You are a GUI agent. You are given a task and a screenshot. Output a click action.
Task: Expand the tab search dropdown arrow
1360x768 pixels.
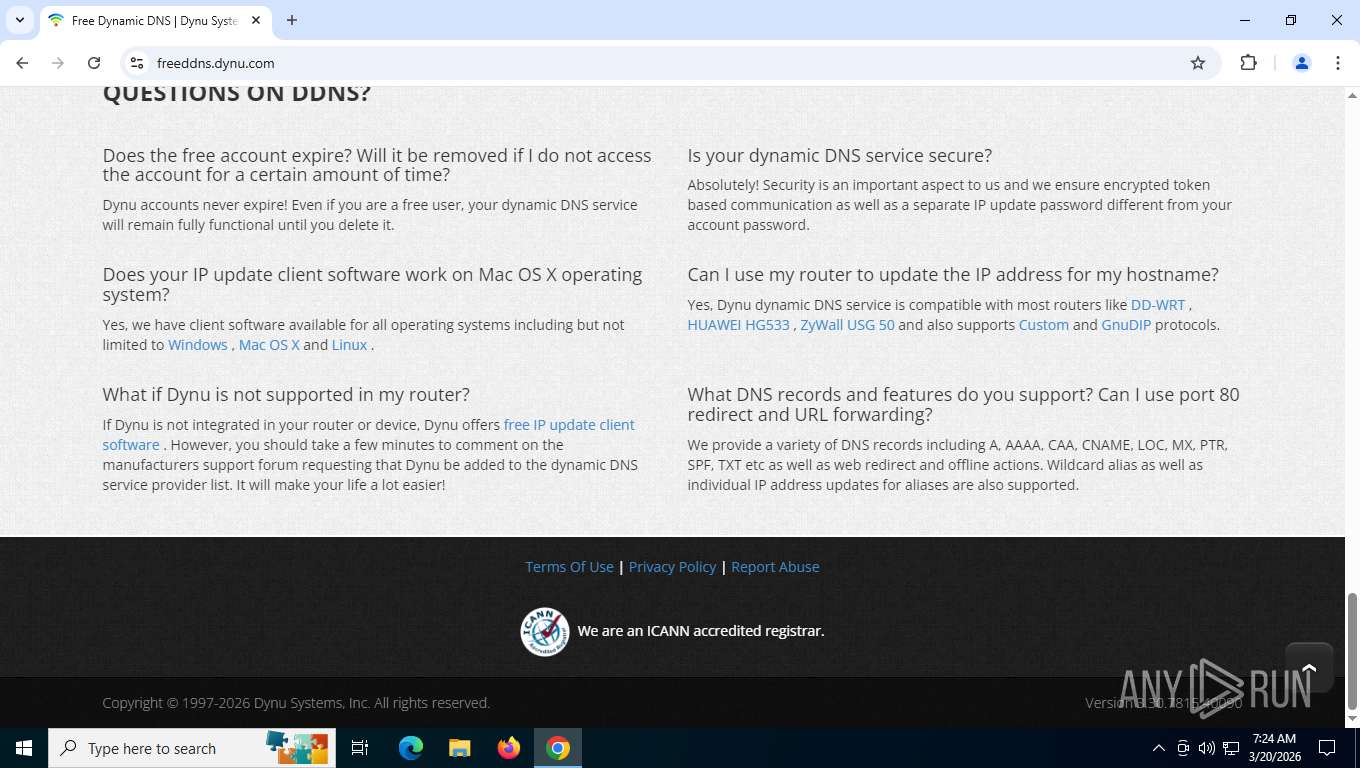click(x=19, y=20)
